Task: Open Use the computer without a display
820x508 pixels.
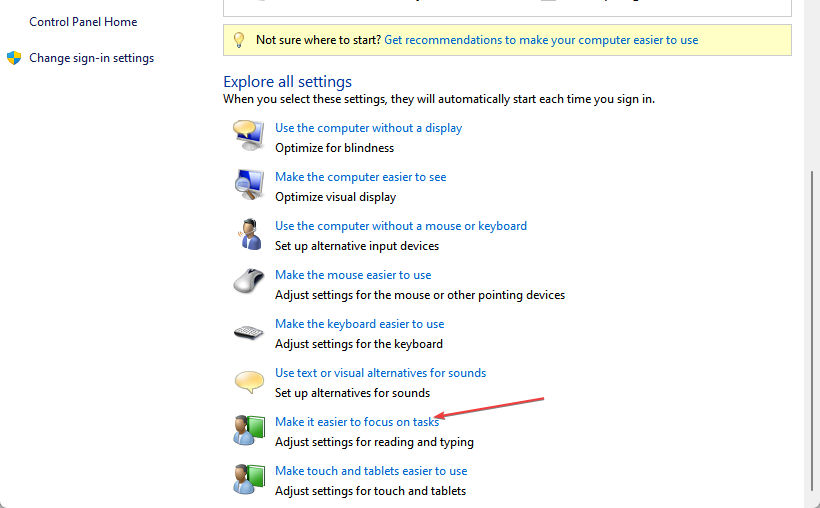Action: click(x=368, y=128)
